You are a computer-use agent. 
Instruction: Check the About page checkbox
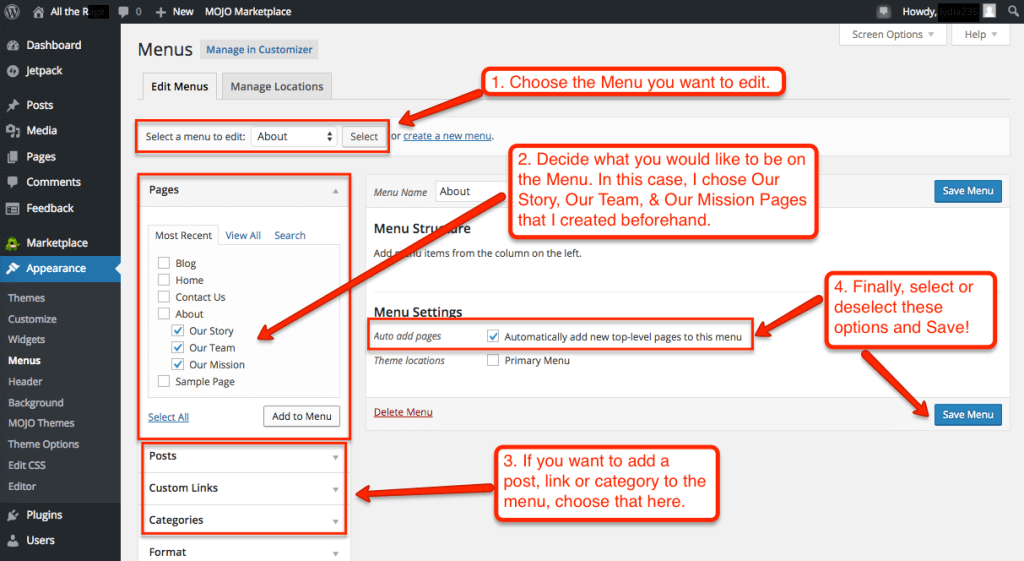pos(164,314)
